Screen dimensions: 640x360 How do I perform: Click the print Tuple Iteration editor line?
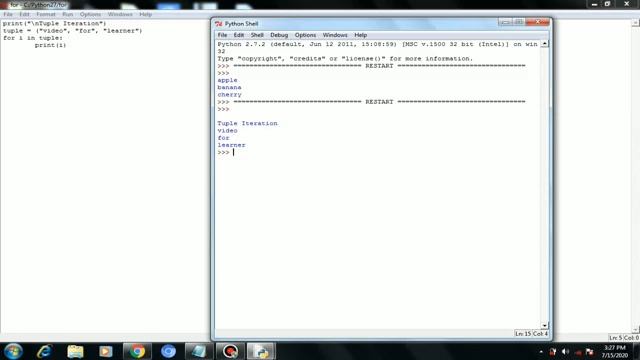pyautogui.click(x=54, y=24)
